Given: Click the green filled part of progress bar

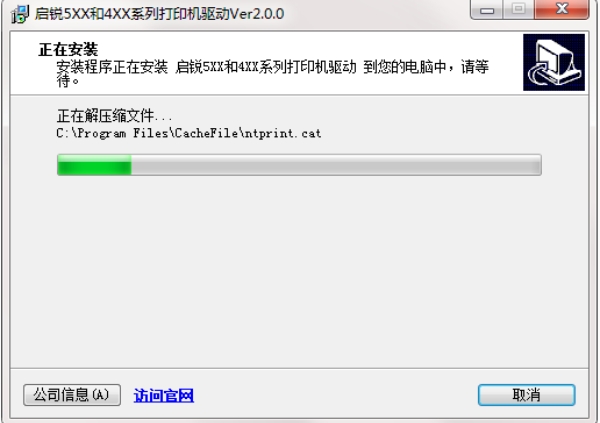Looking at the screenshot, I should [94, 165].
